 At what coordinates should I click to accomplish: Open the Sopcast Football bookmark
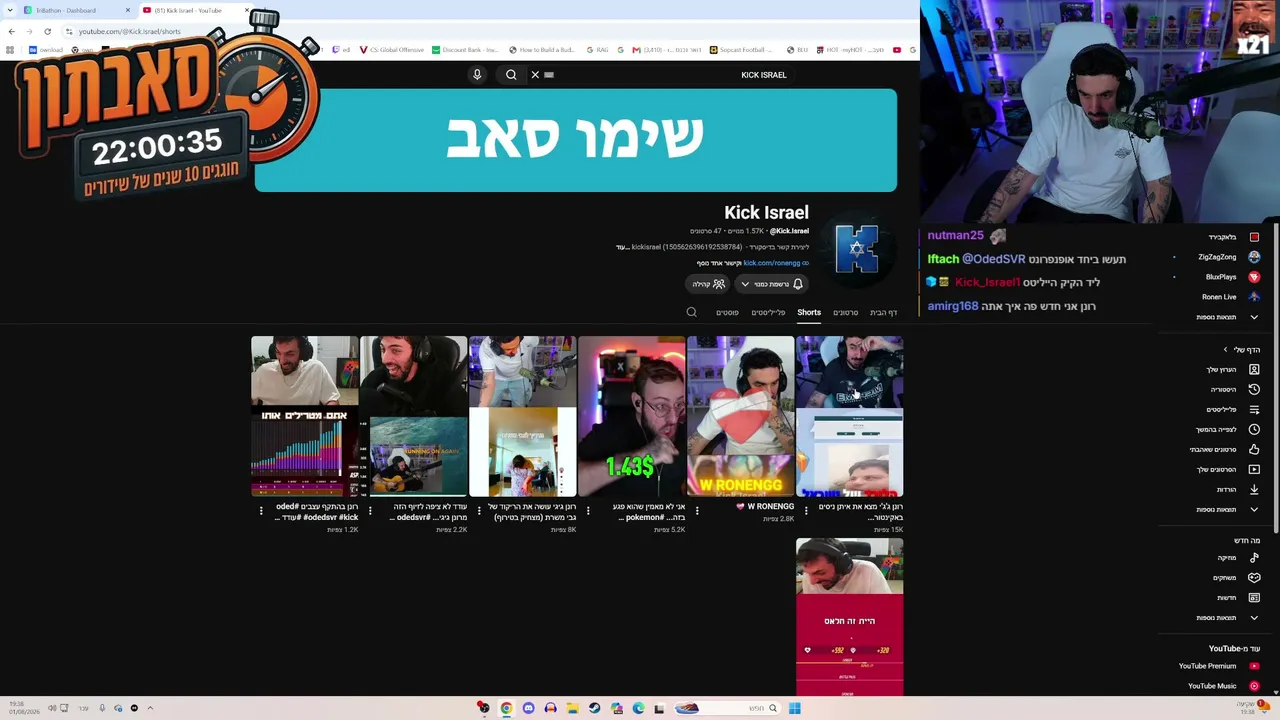(742, 50)
